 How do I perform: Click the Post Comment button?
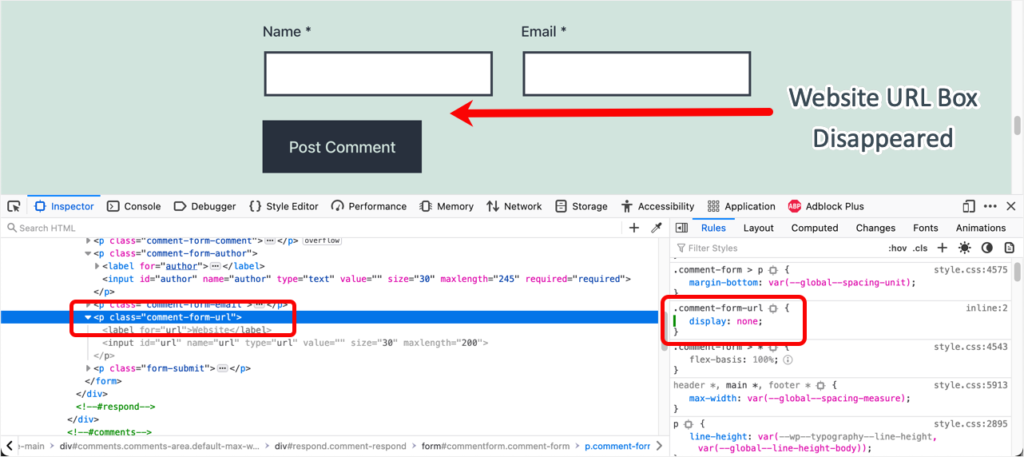click(x=342, y=147)
